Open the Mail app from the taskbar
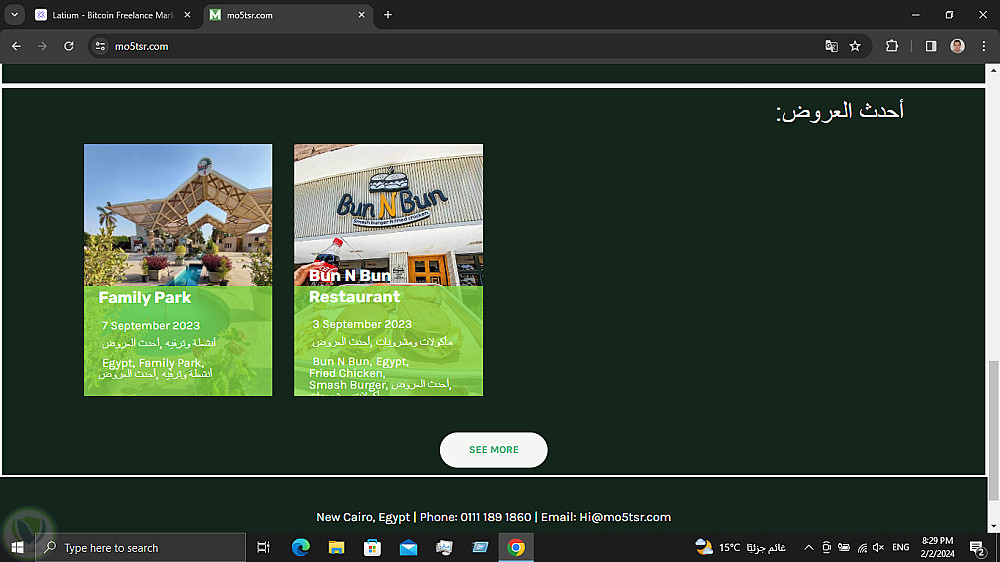The height and width of the screenshot is (562, 1000). 408,547
